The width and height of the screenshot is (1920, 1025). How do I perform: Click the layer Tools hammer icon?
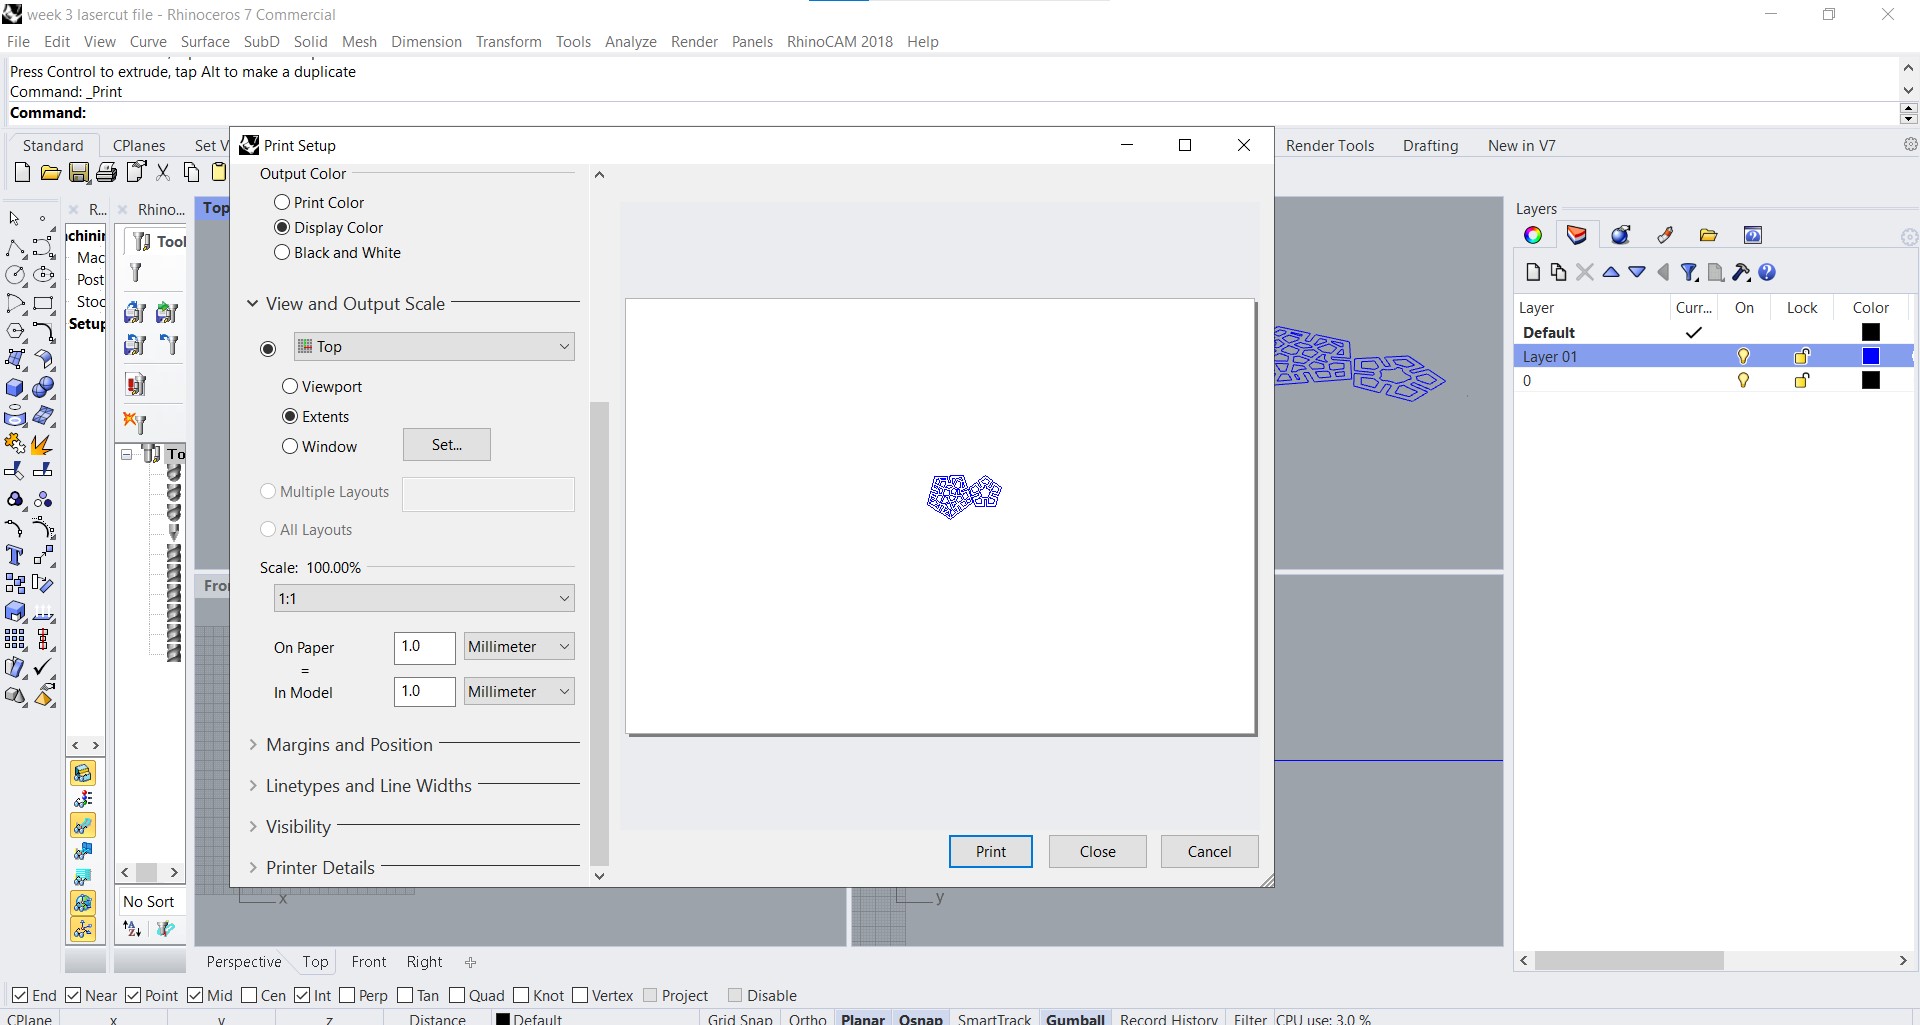click(x=1741, y=272)
